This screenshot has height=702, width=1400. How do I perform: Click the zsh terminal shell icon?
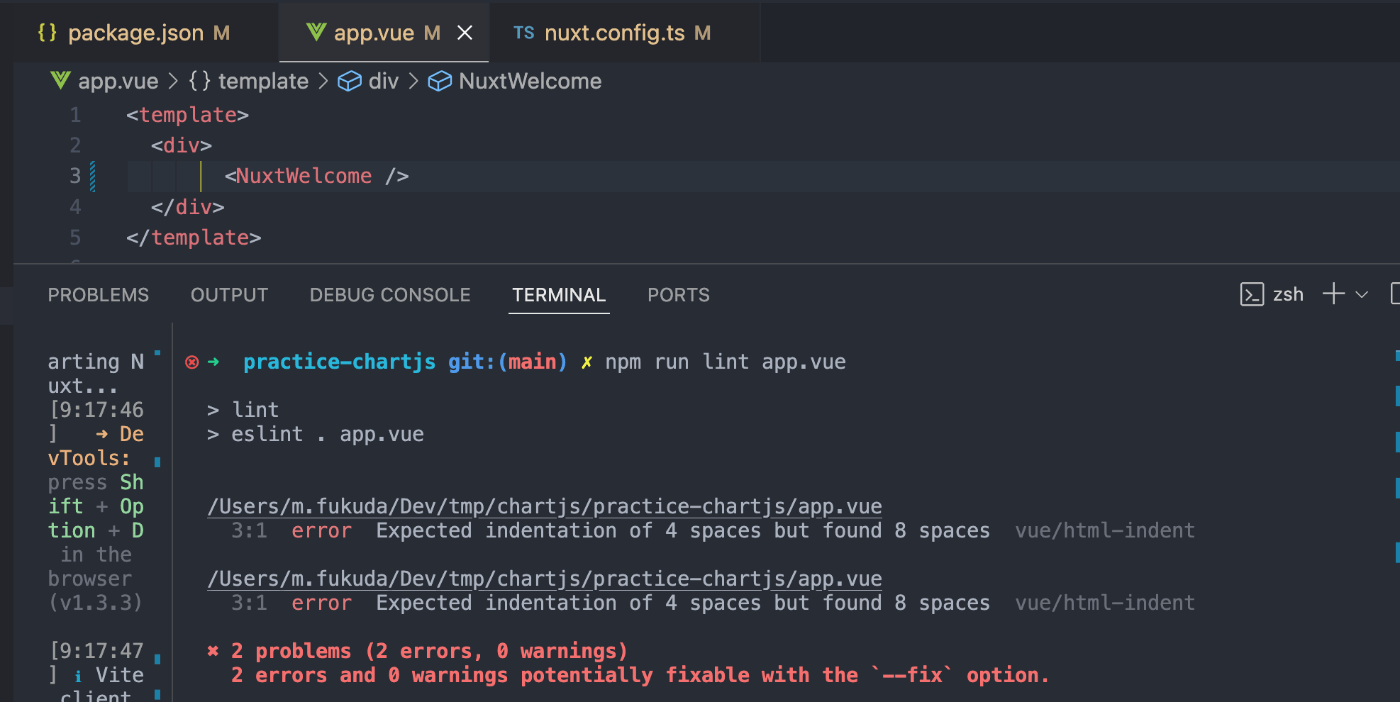pos(1252,294)
